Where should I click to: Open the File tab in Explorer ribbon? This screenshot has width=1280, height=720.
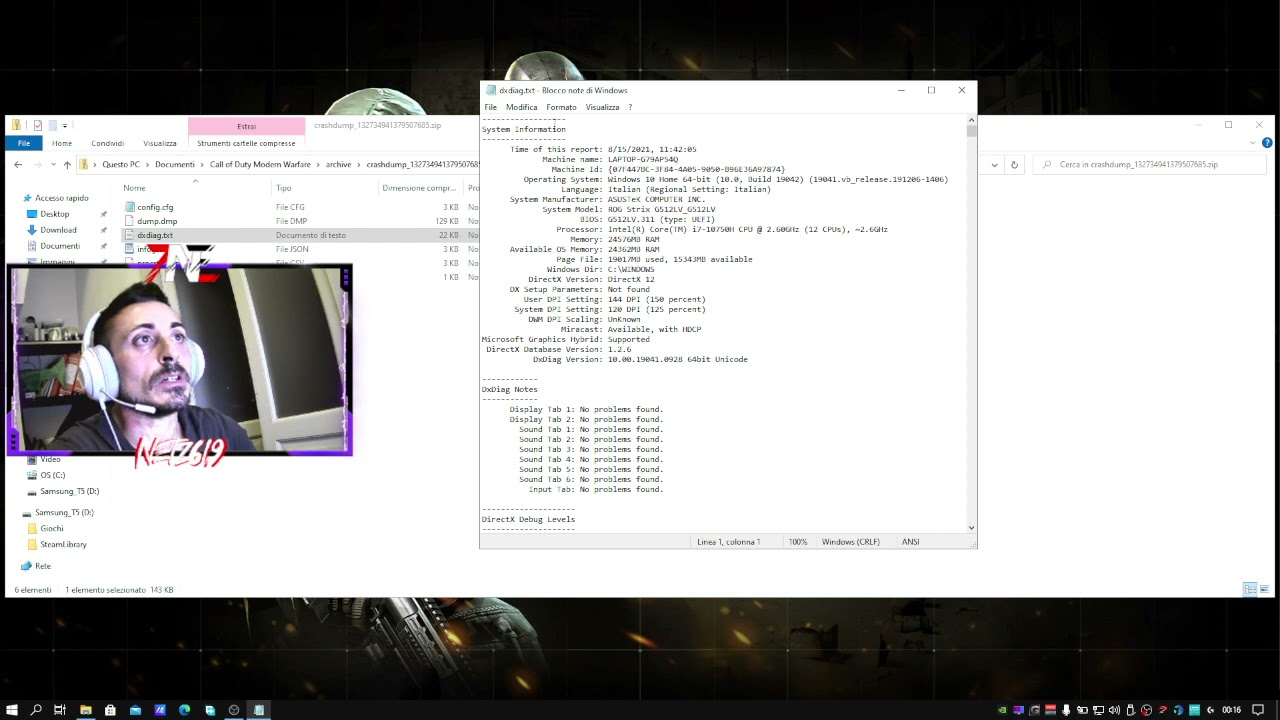pyautogui.click(x=24, y=143)
